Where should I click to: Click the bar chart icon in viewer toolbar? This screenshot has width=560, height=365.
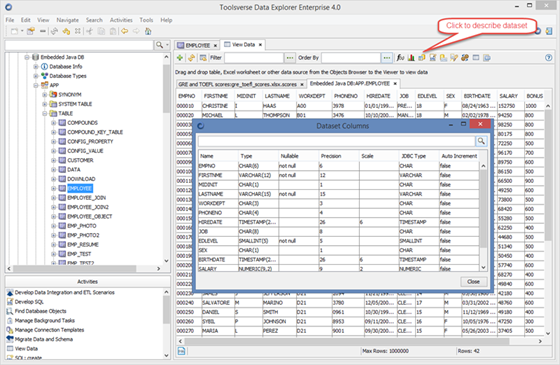pos(411,58)
